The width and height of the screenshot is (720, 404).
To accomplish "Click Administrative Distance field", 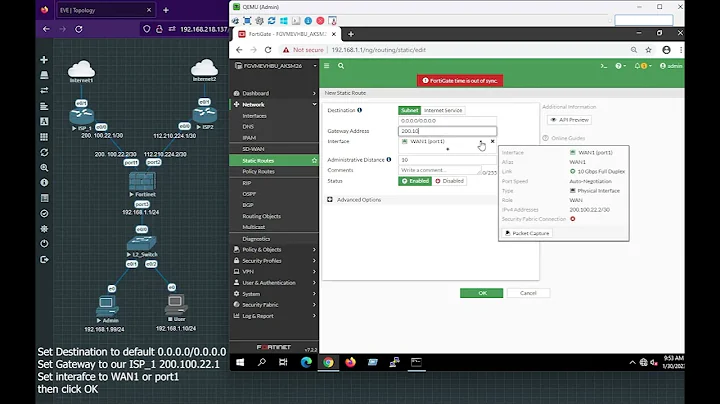I will point(447,160).
